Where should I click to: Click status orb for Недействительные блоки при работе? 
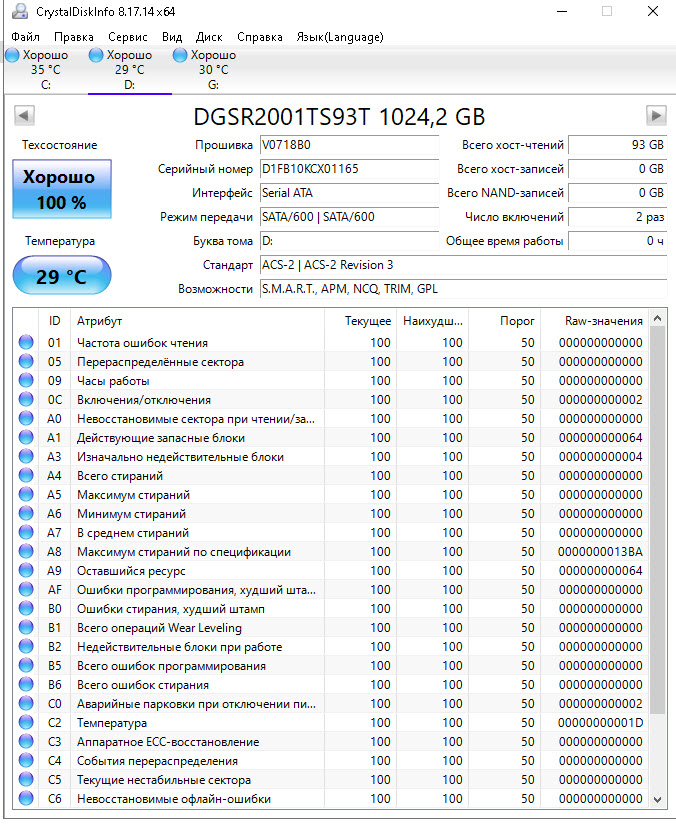(26, 646)
